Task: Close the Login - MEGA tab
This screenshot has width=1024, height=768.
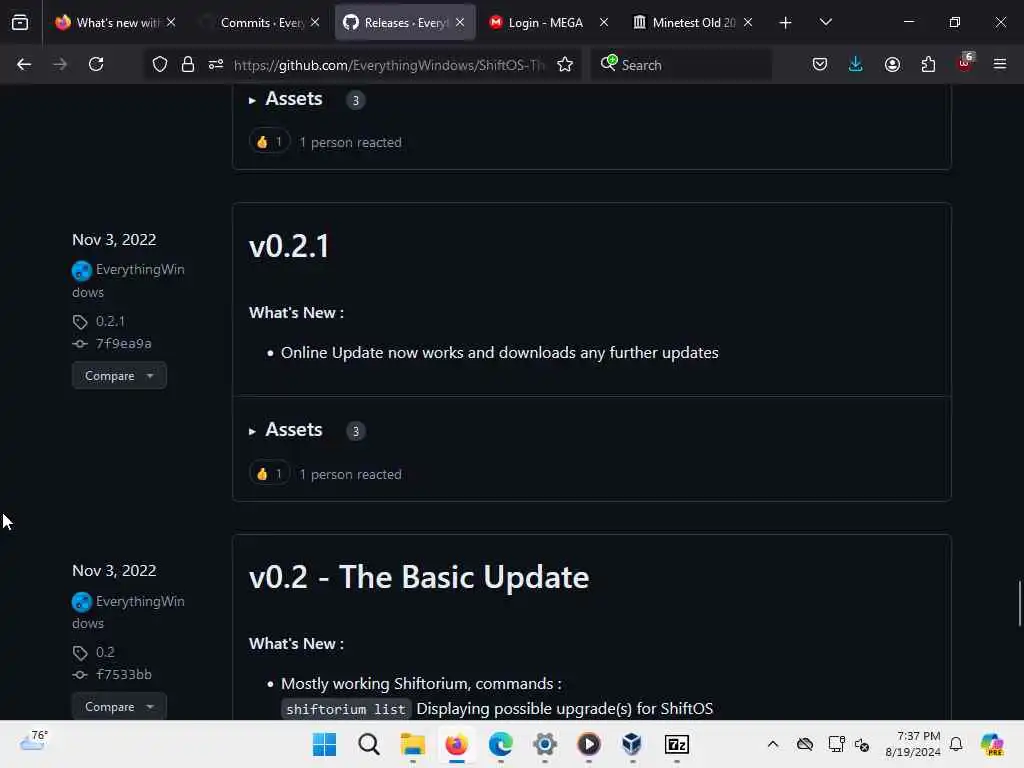Action: pyautogui.click(x=604, y=22)
